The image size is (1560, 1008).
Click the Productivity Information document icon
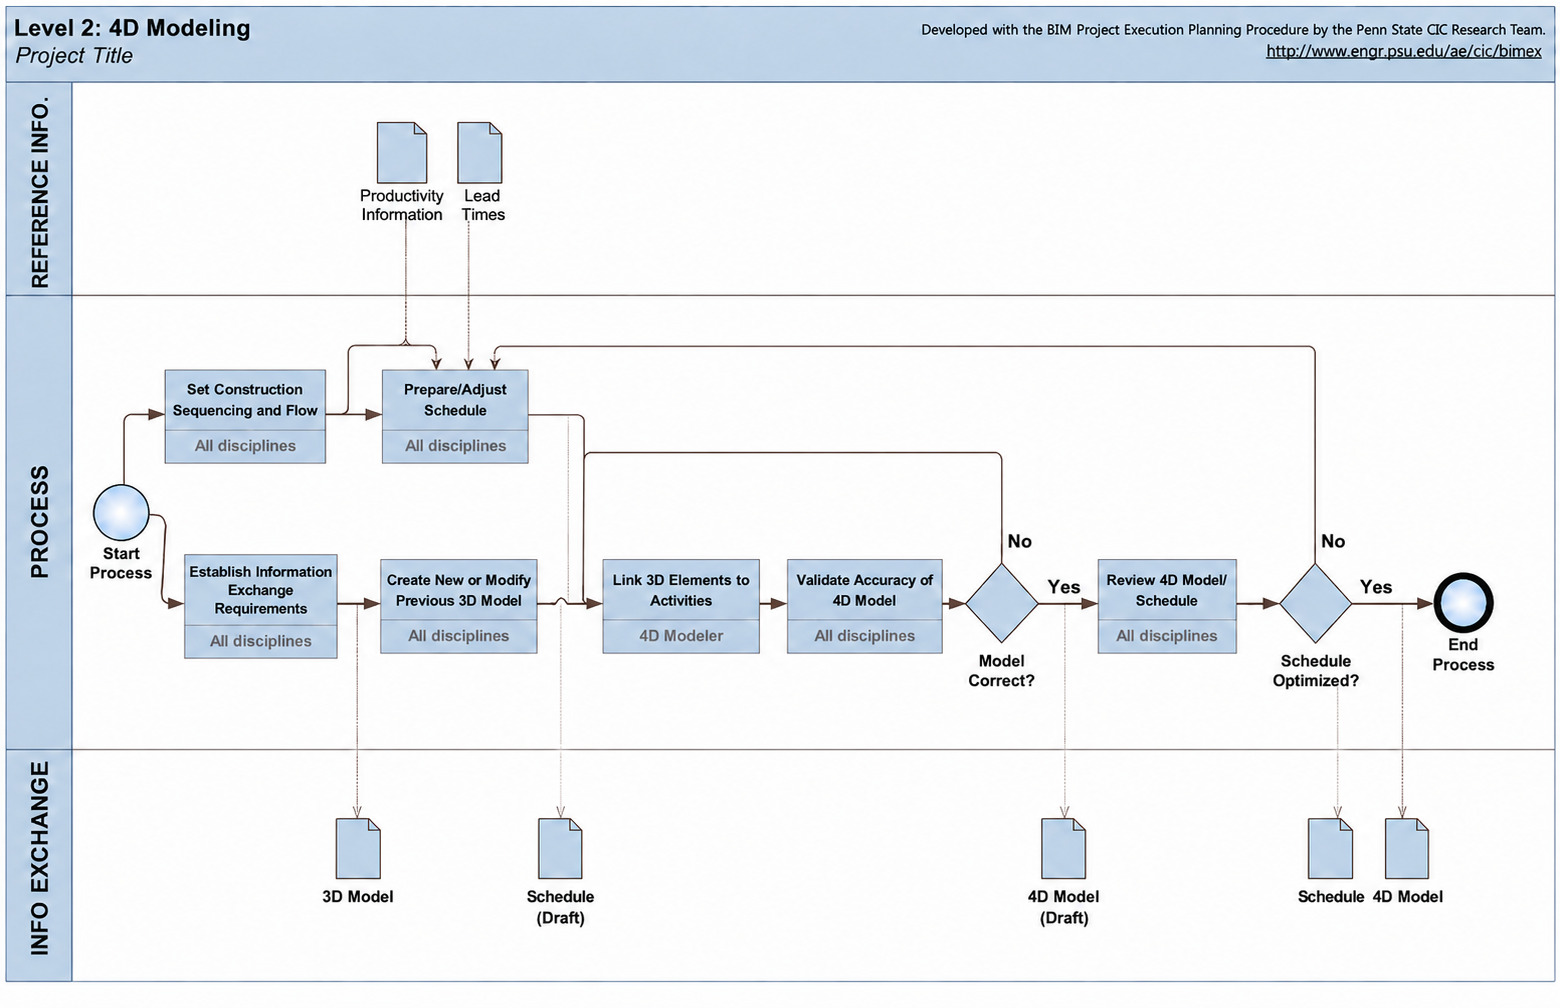coord(402,153)
